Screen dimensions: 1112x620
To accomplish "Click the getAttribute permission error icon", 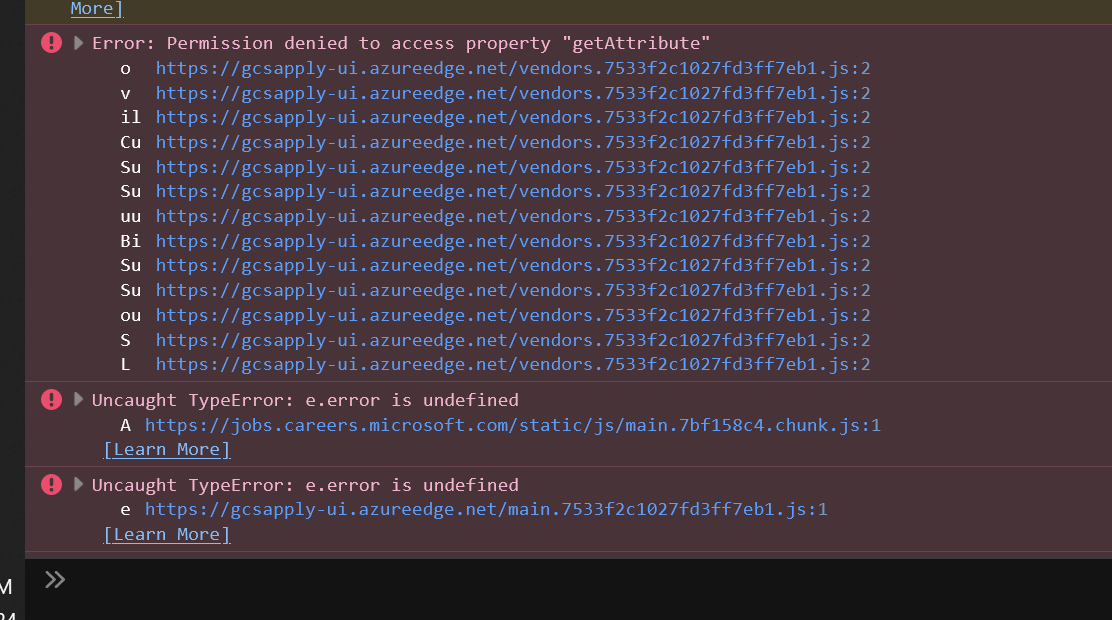I will [x=51, y=43].
